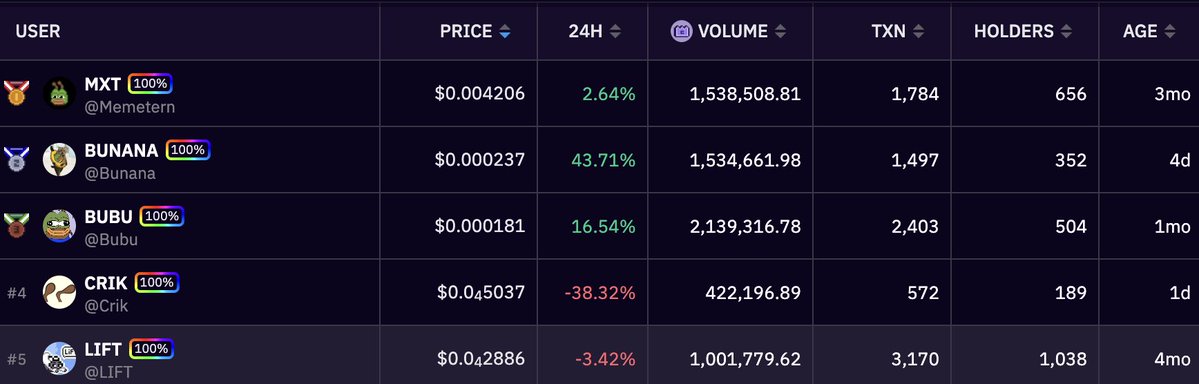
Task: Open the @Bunana profile link
Action: tap(120, 174)
